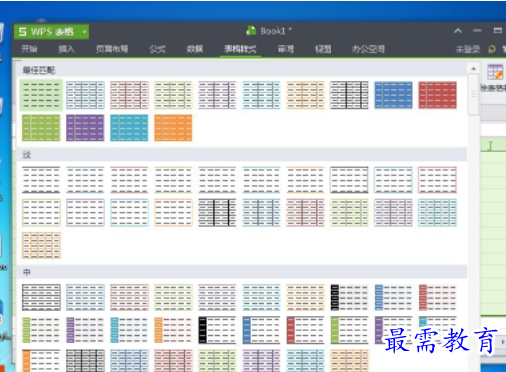Open the 审阅 ribbon tab
The width and height of the screenshot is (506, 372).
click(x=286, y=49)
